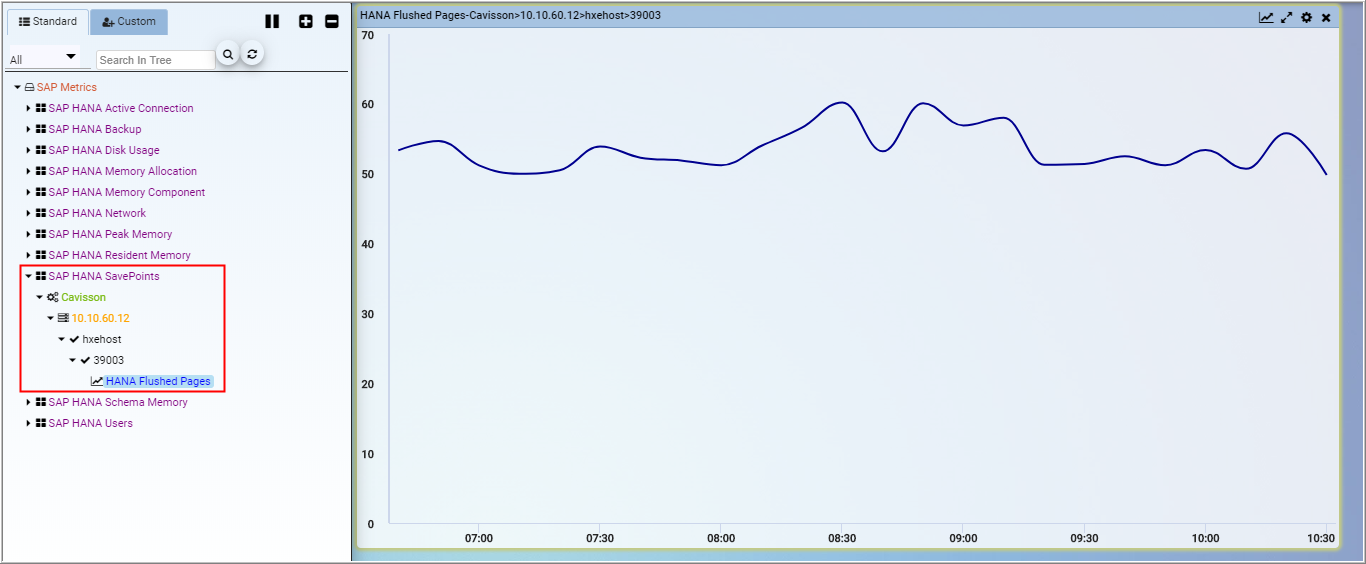Click checkmark icon beside hxehost
The height and width of the screenshot is (564, 1366).
[74, 339]
